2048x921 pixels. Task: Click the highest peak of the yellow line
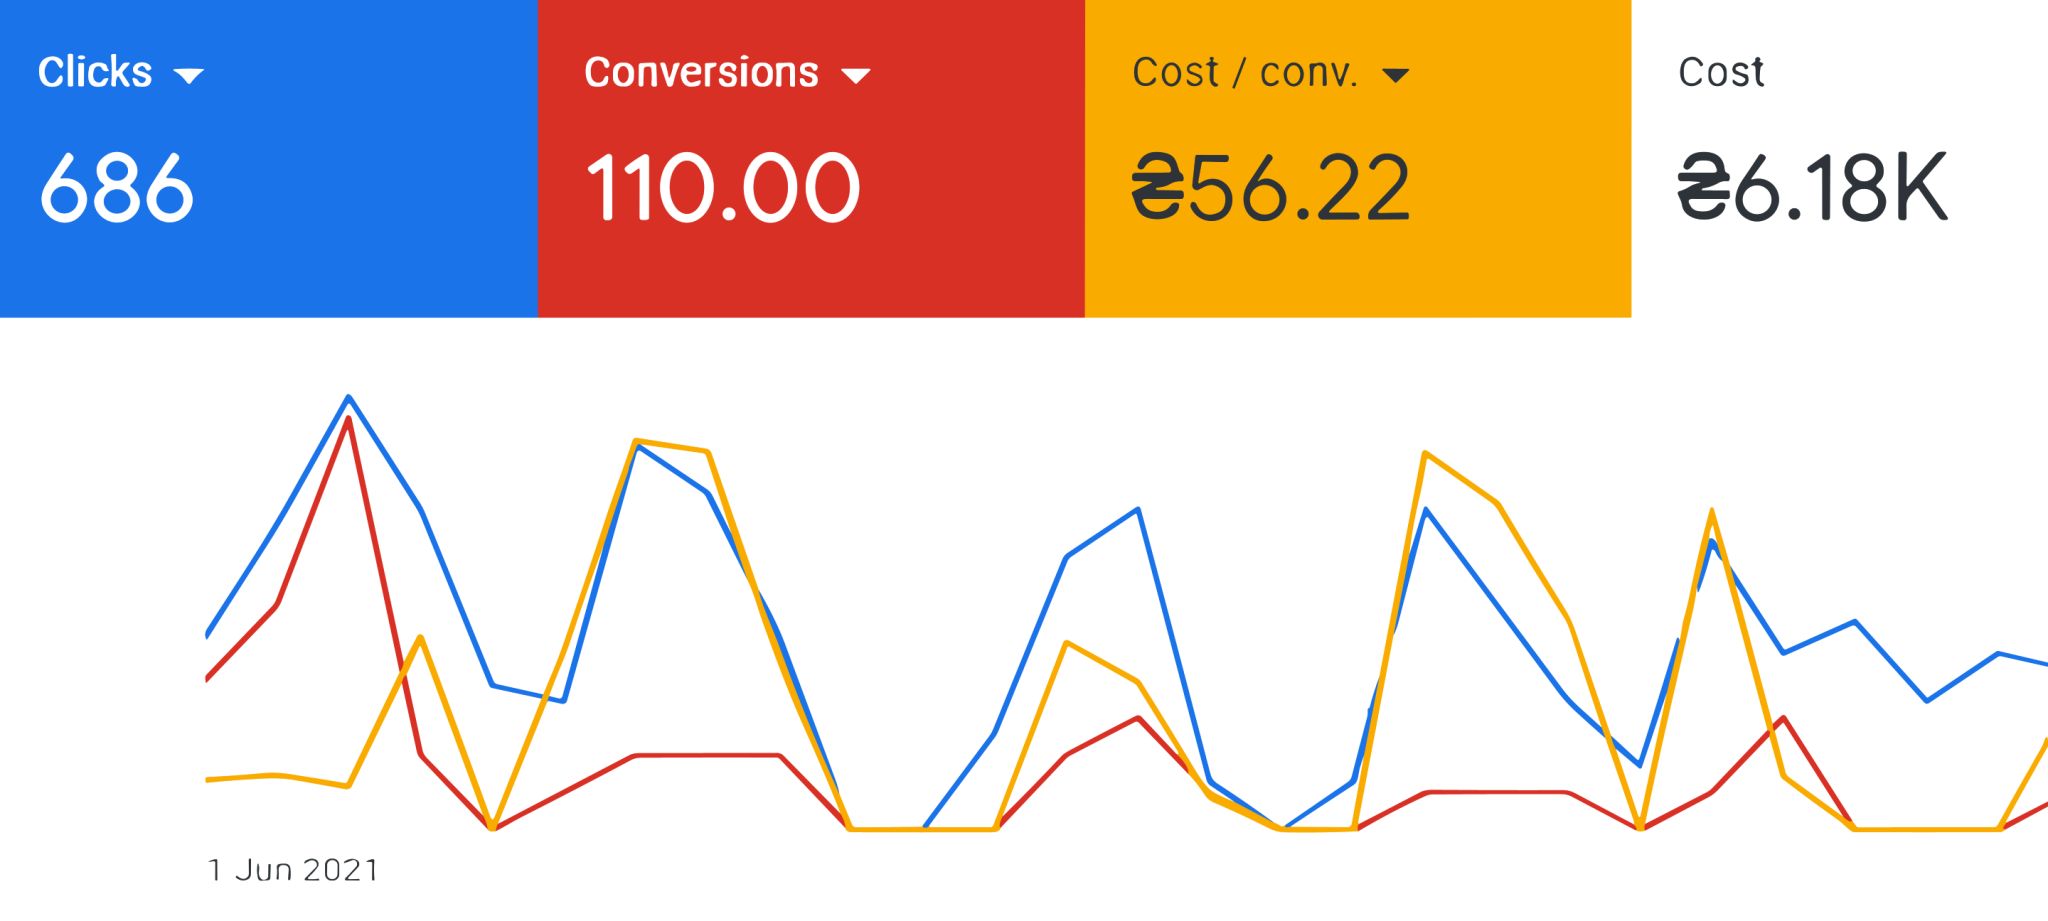pyautogui.click(x=636, y=441)
